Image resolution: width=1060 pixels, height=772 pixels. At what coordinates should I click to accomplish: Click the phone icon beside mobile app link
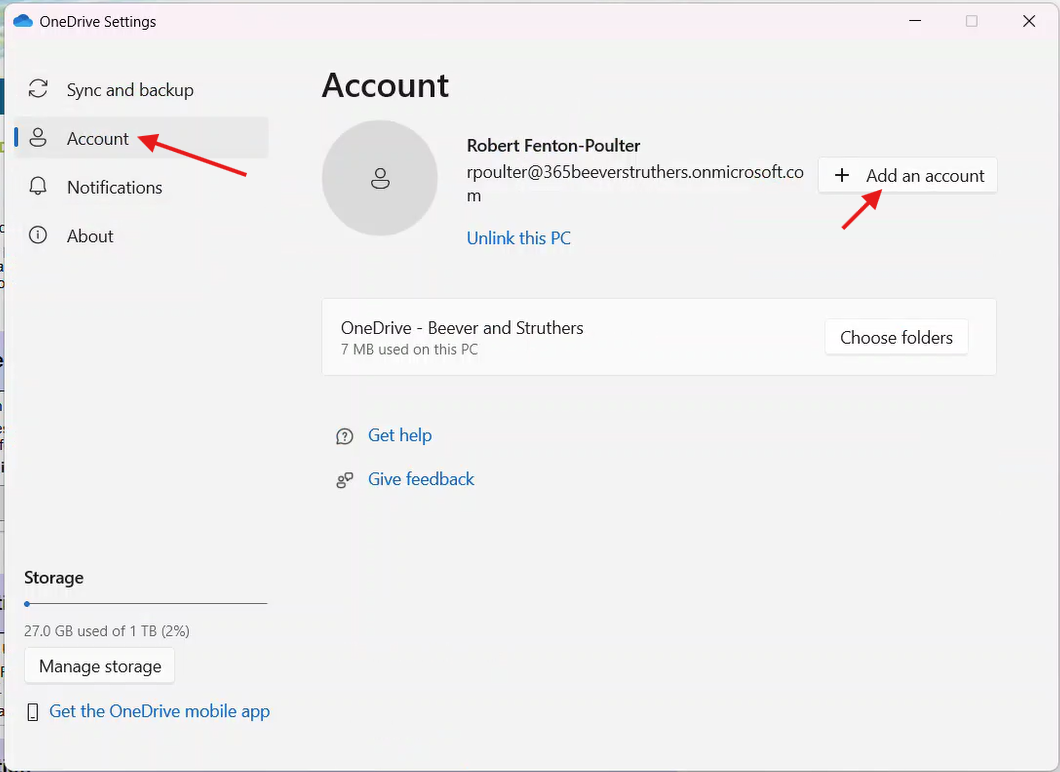tap(33, 712)
